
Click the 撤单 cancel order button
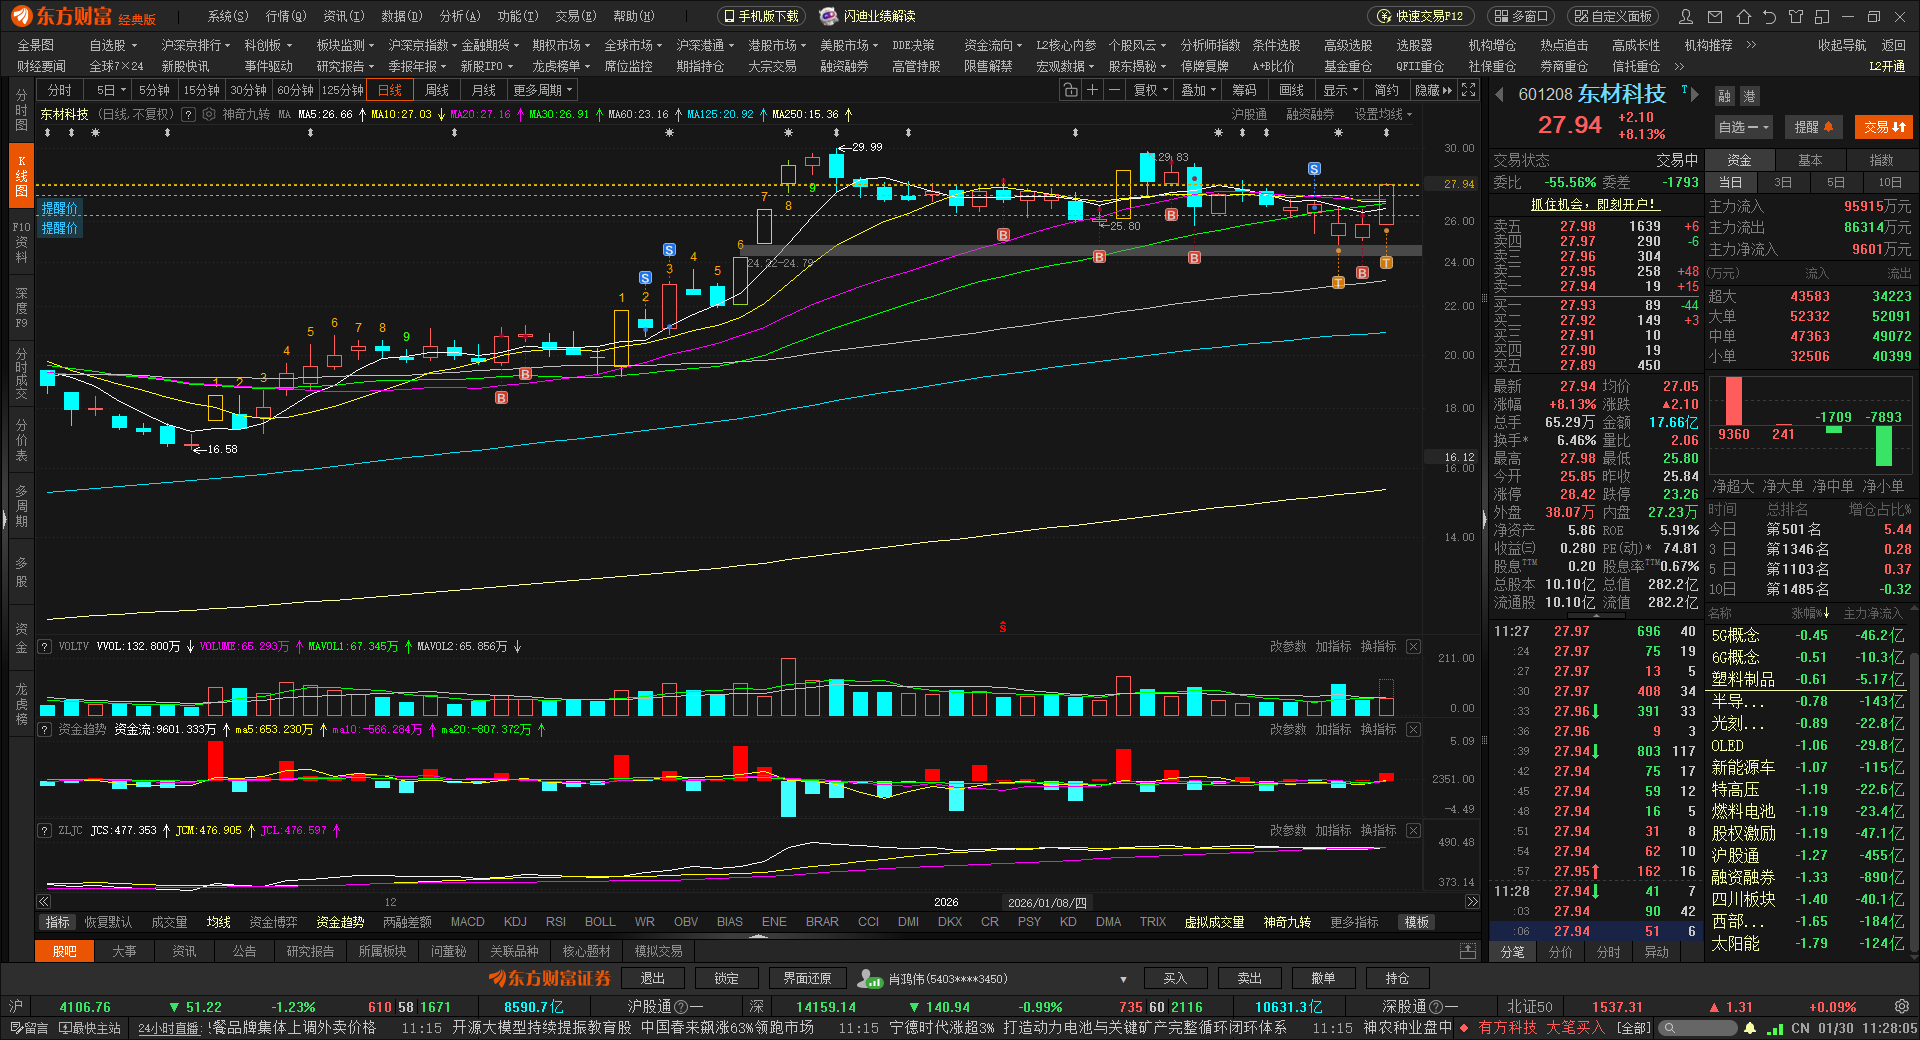coord(1323,979)
